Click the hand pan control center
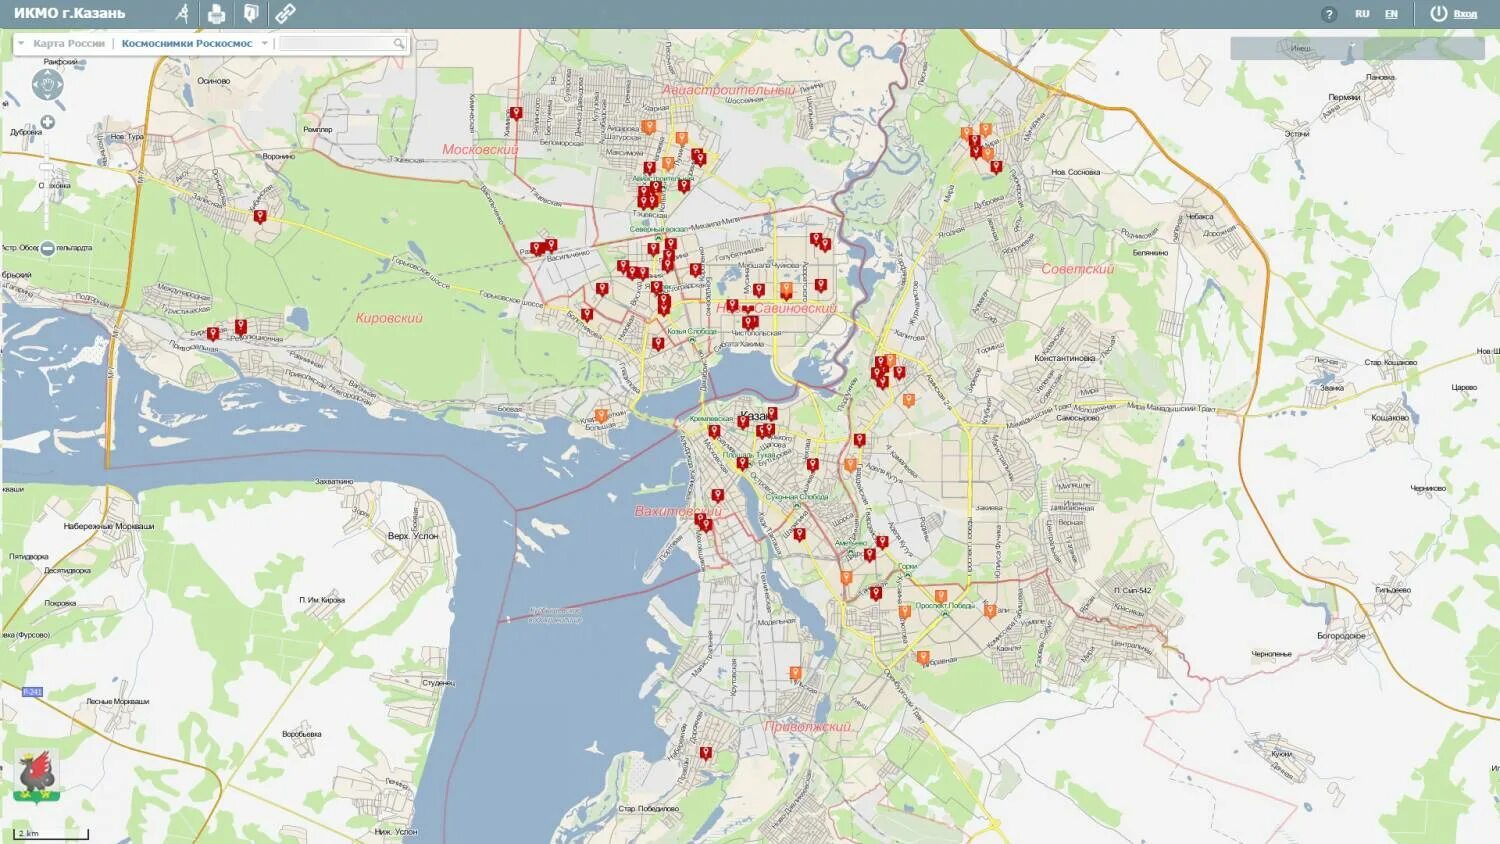 click(x=48, y=85)
